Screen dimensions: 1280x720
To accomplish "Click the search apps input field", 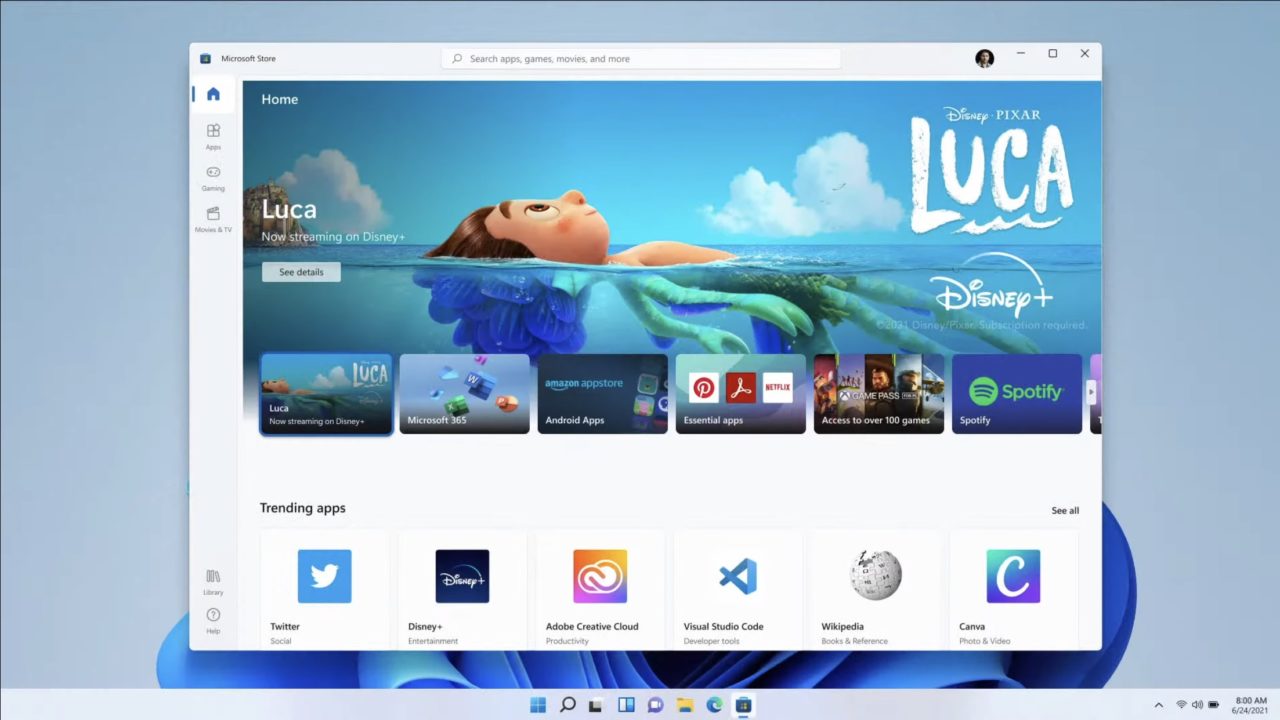I will (640, 58).
